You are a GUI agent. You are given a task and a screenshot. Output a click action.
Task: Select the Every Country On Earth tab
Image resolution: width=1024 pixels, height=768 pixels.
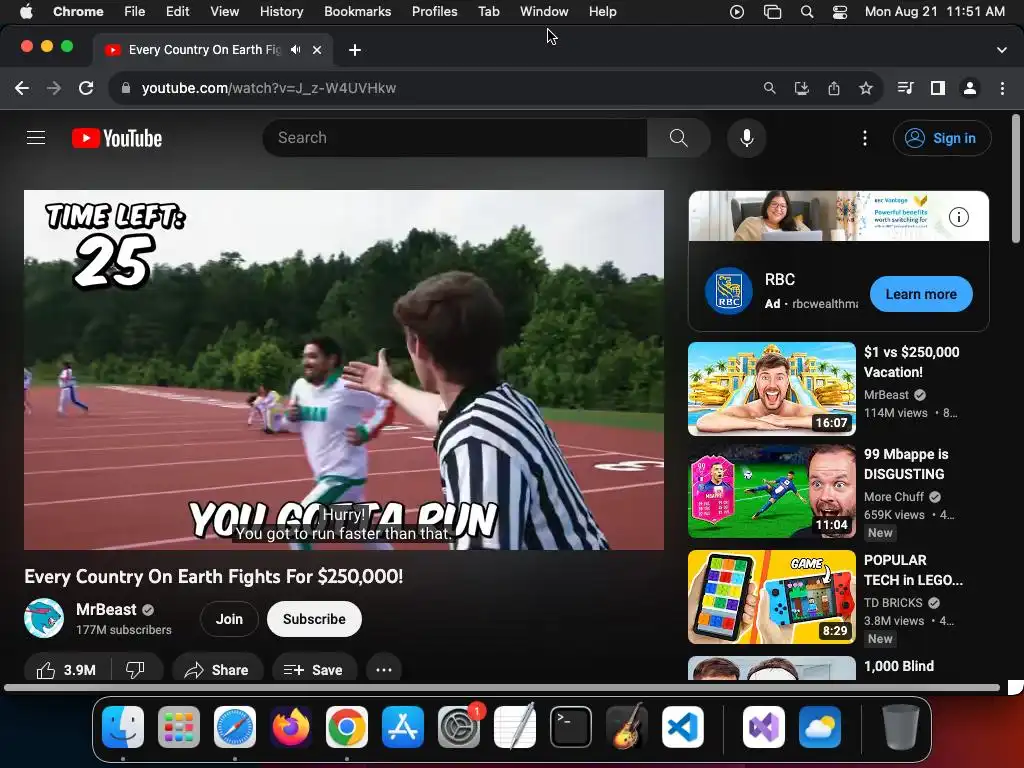click(204, 50)
